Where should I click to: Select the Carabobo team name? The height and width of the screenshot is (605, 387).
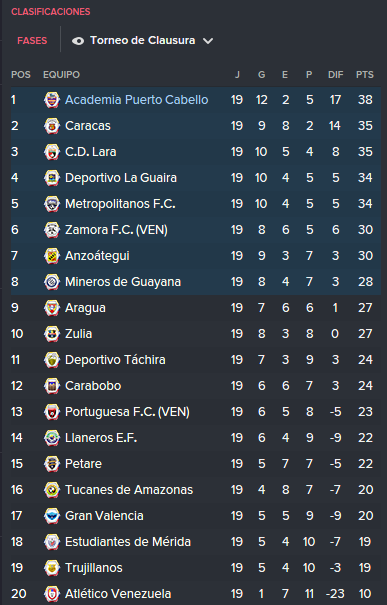click(x=93, y=386)
